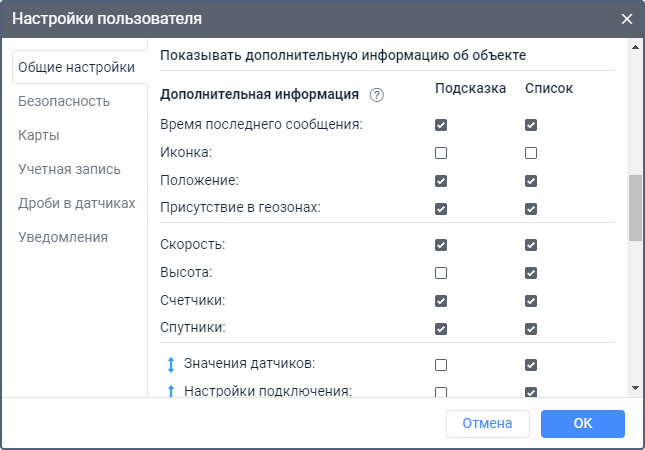Click the help icon beside Дополнительная информация

[377, 95]
